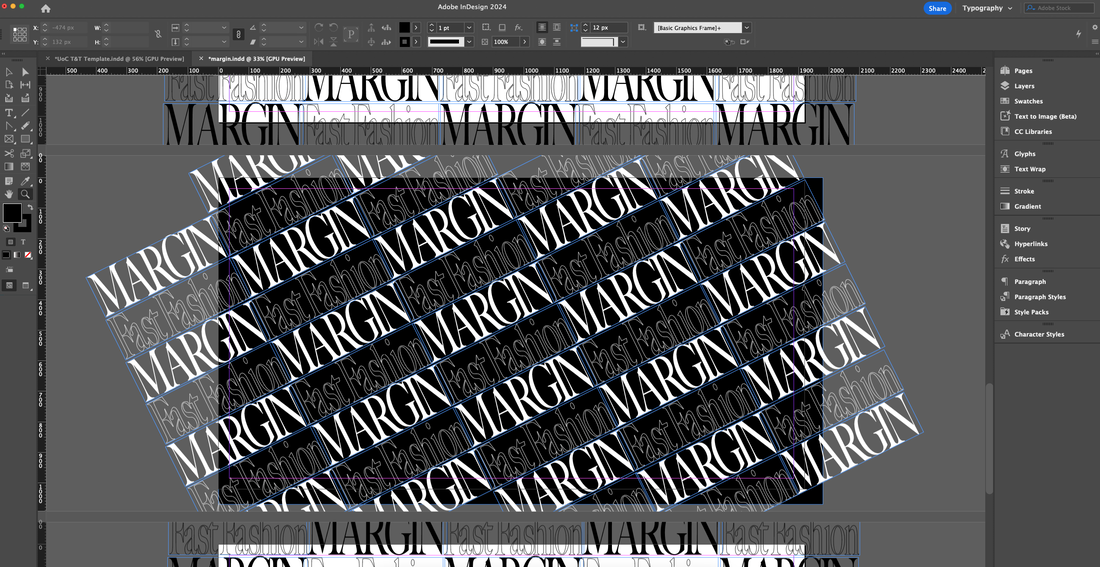Image resolution: width=1100 pixels, height=567 pixels.
Task: Select the Eyedropper tool
Action: (x=25, y=180)
